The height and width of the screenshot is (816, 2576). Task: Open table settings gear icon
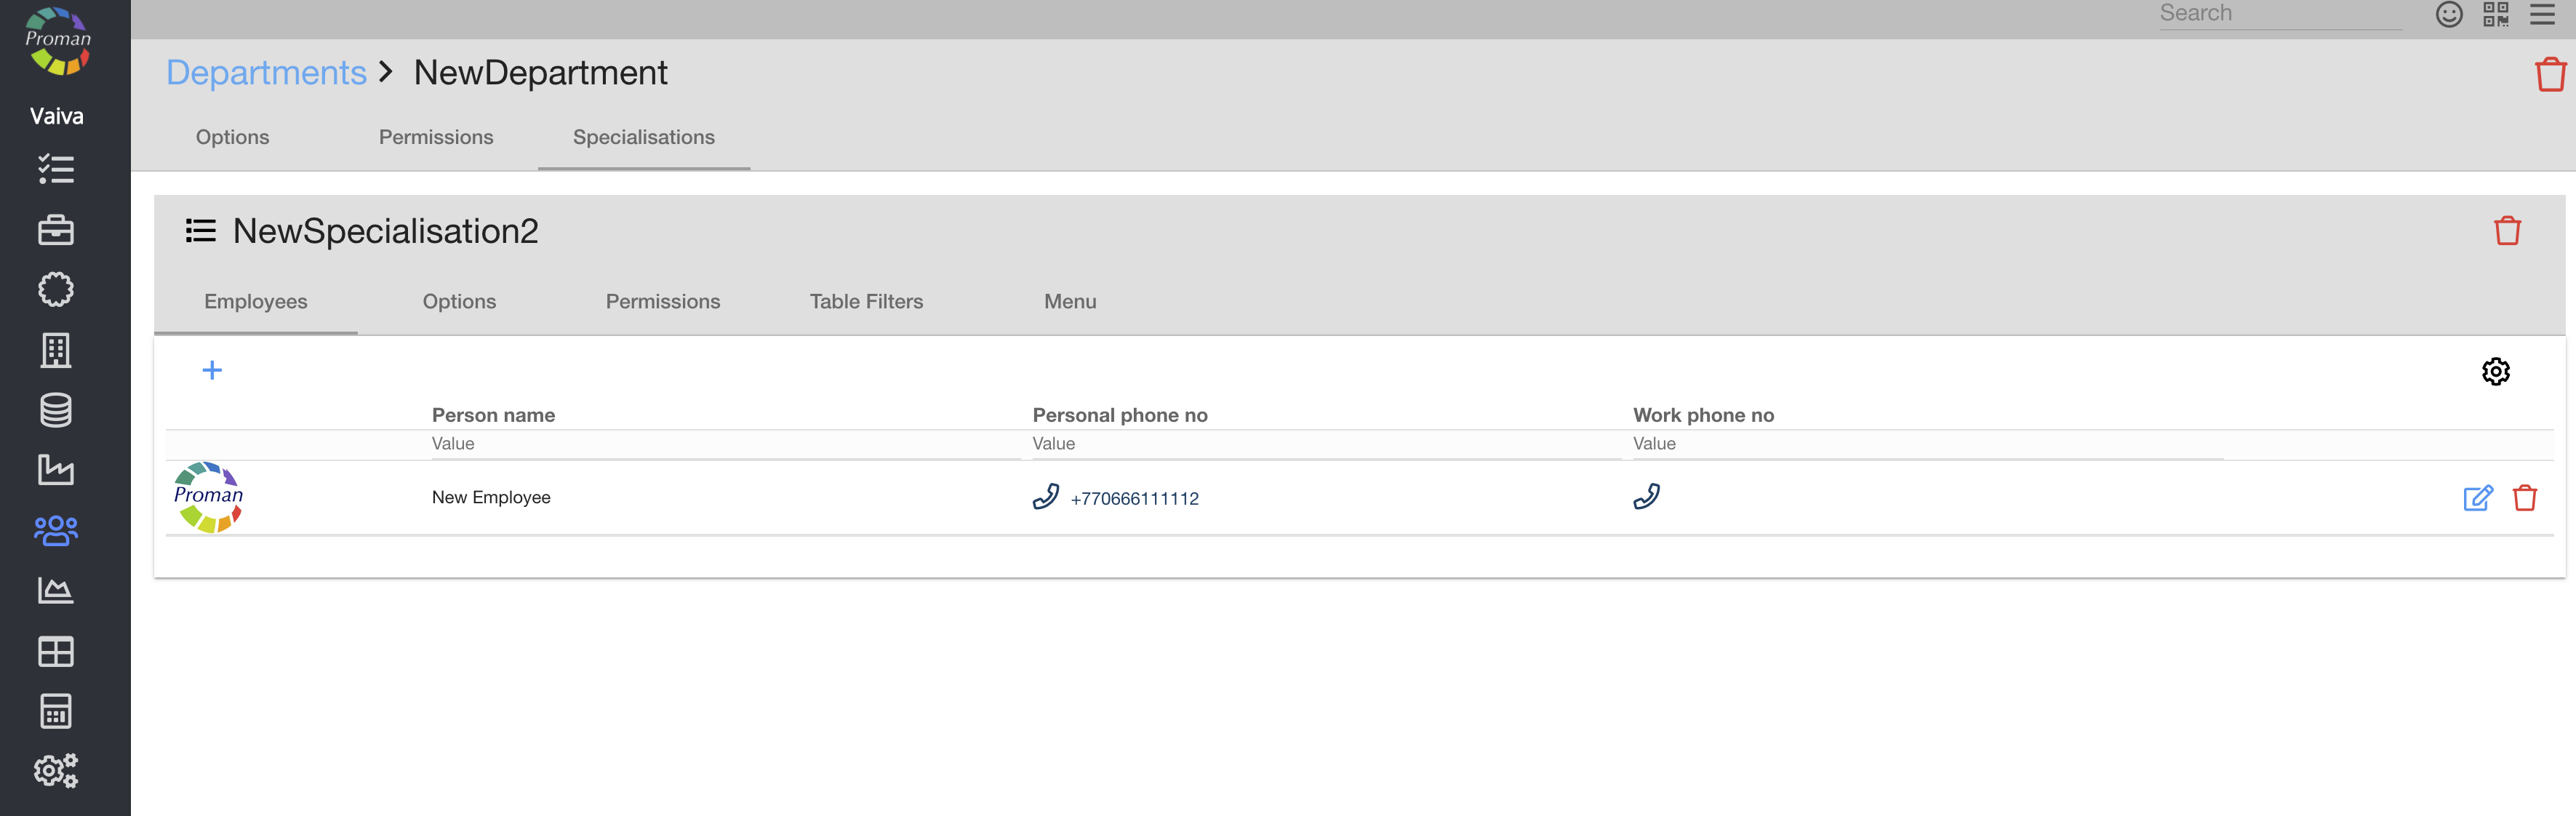[x=2495, y=372]
